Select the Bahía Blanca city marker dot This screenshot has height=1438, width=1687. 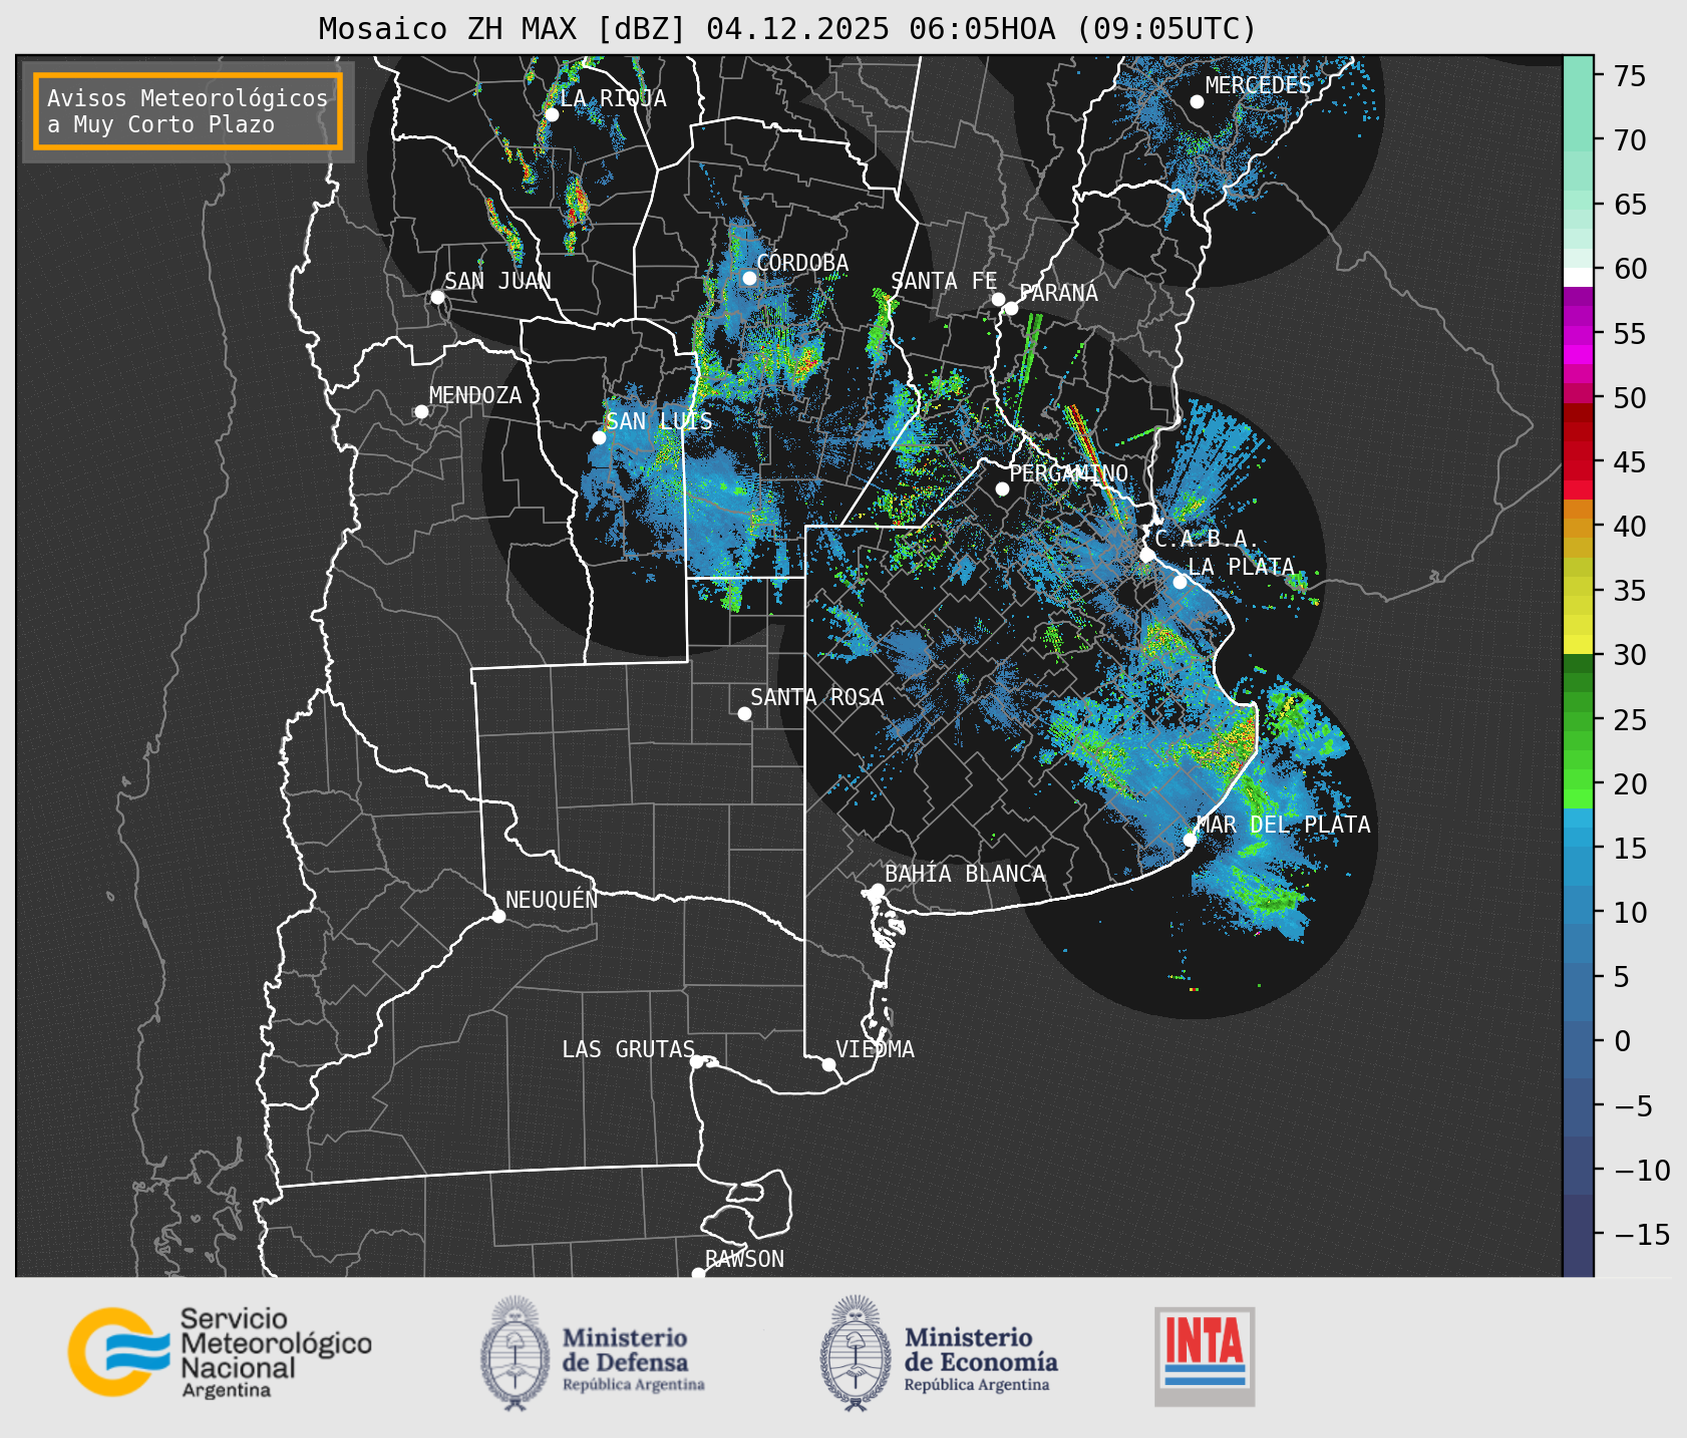tap(877, 890)
